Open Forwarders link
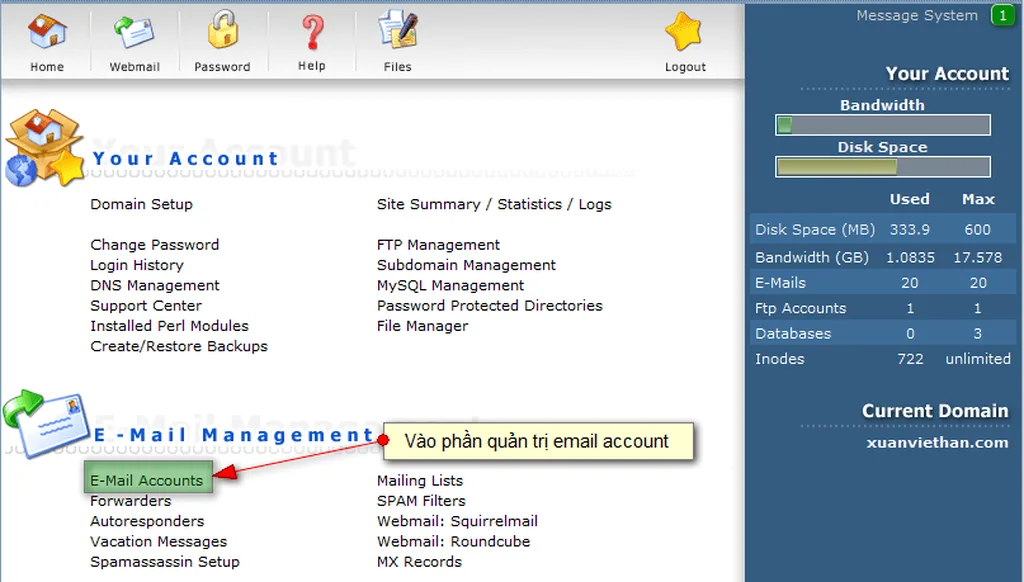This screenshot has width=1024, height=582. tap(131, 501)
